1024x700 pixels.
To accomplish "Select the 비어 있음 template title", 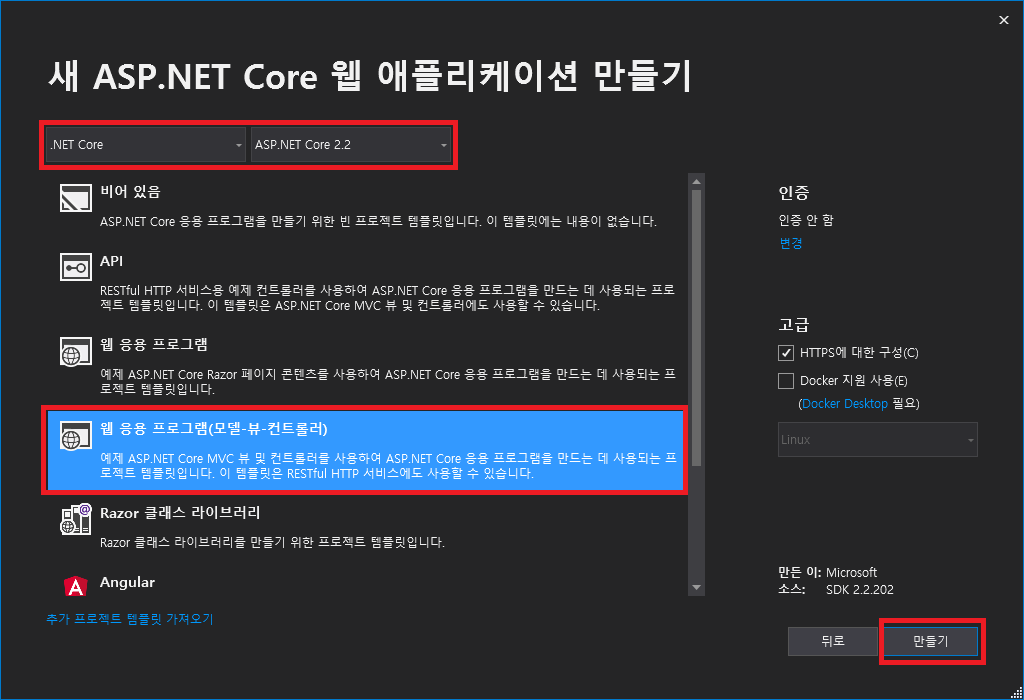I will coord(130,191).
